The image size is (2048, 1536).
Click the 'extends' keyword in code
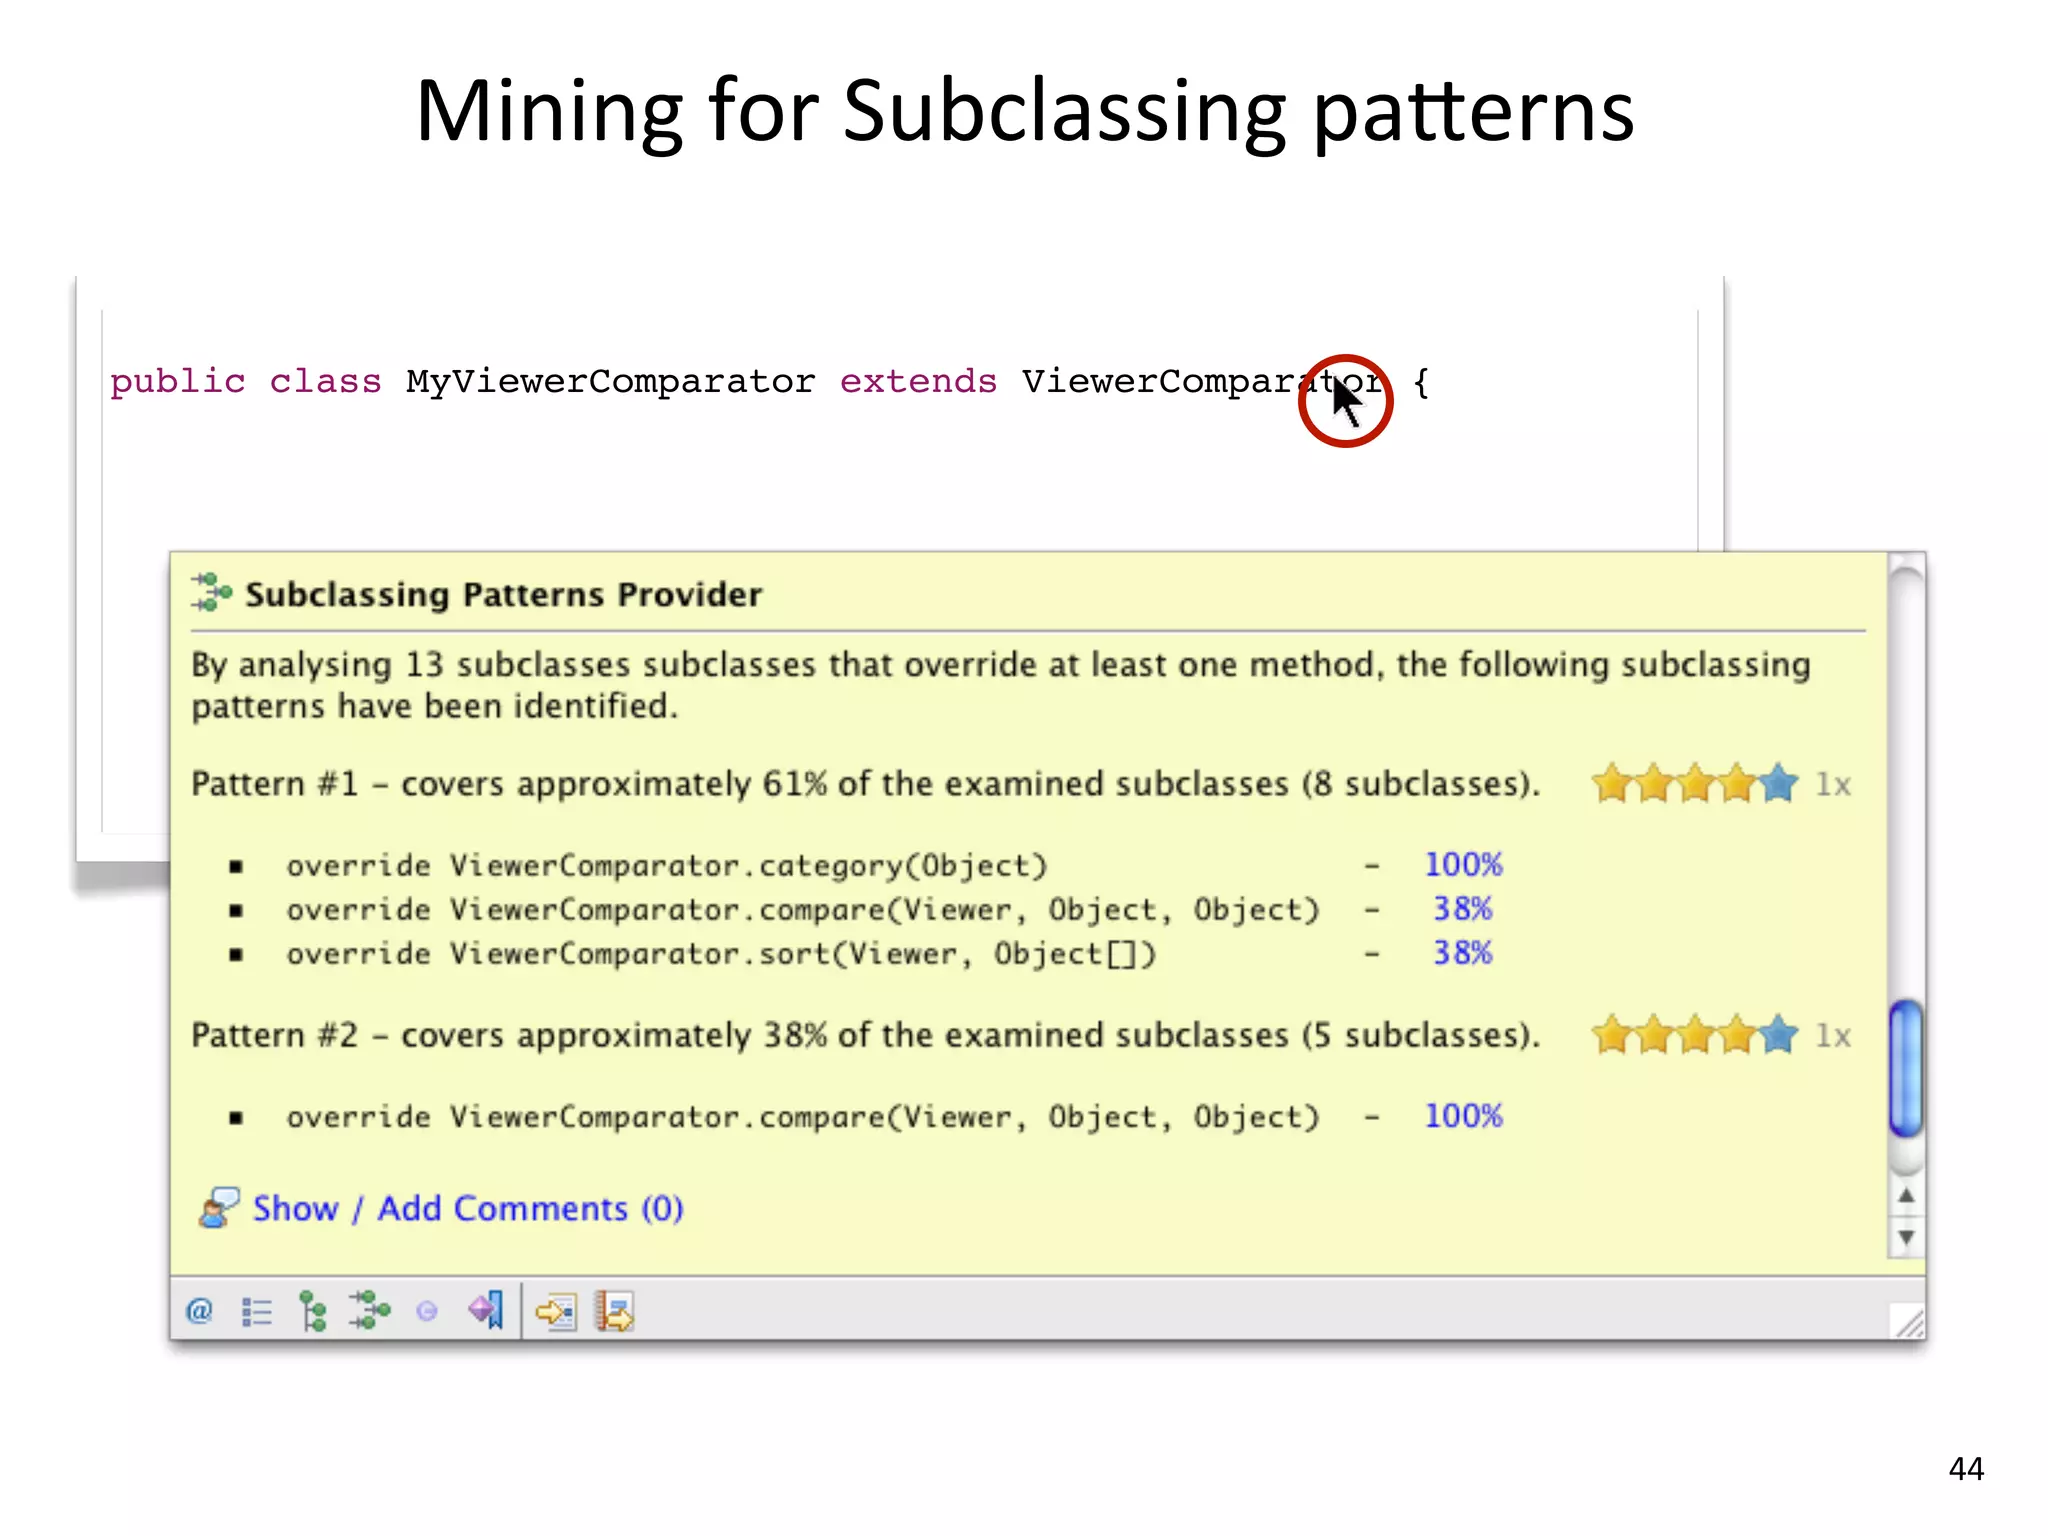click(919, 381)
